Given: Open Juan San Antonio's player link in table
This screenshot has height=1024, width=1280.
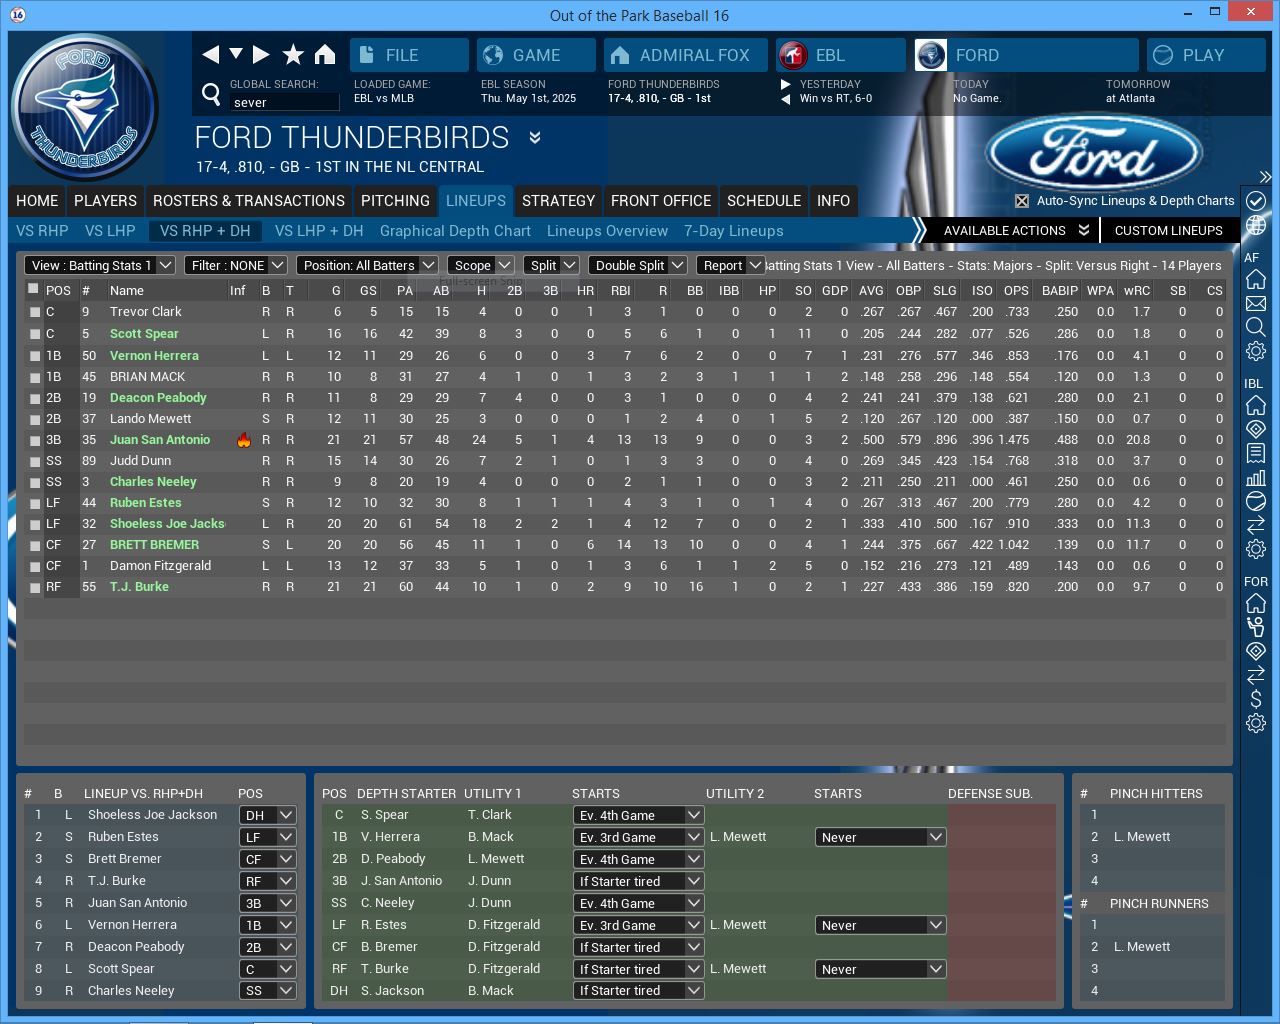Looking at the screenshot, I should [x=160, y=440].
